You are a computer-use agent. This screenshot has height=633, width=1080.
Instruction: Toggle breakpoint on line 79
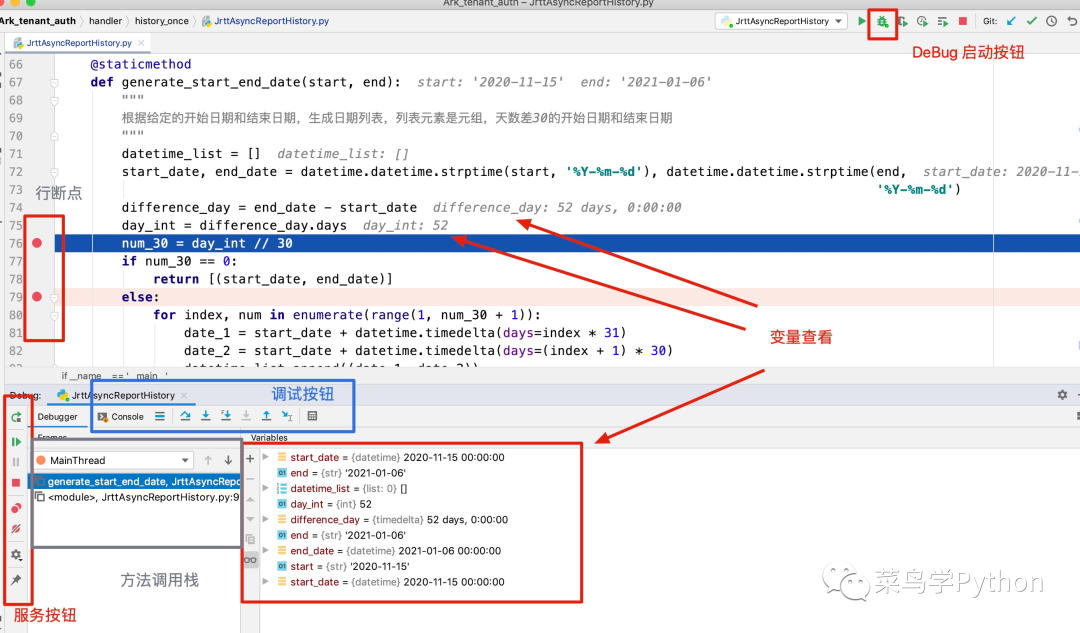tap(37, 297)
